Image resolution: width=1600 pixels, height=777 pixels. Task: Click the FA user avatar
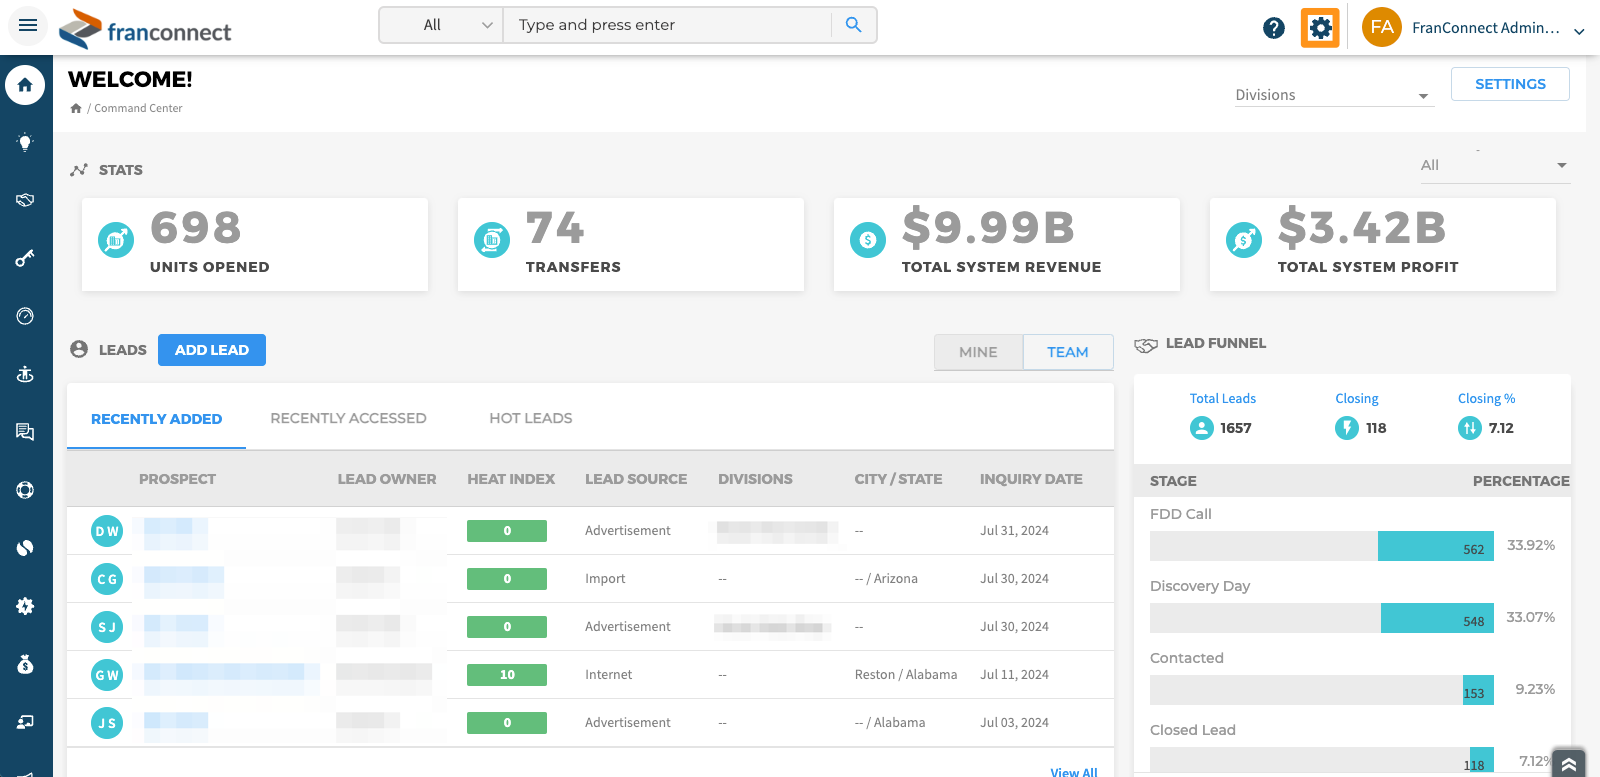(1382, 27)
